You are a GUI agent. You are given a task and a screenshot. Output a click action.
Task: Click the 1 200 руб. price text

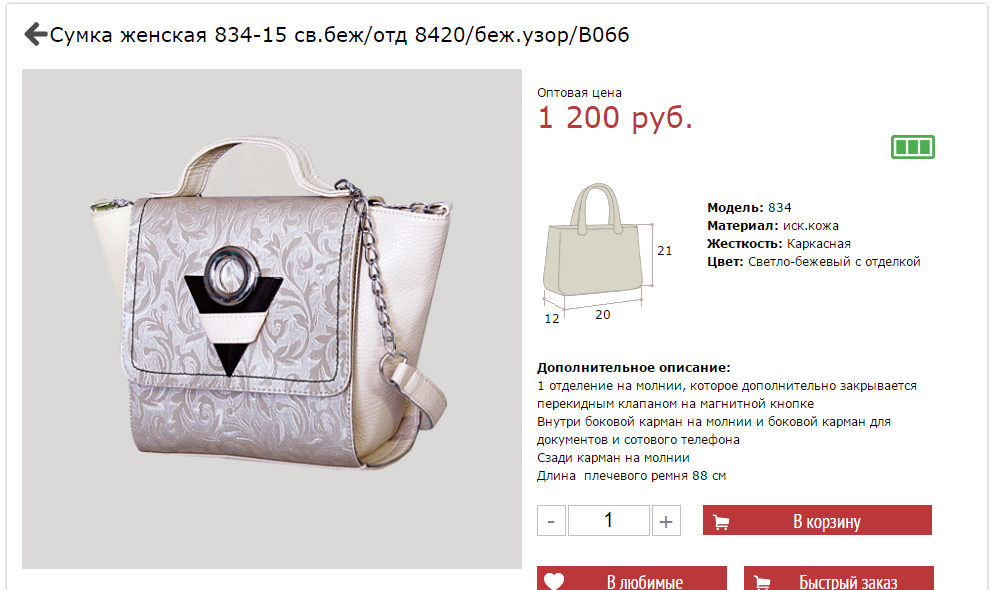click(615, 118)
